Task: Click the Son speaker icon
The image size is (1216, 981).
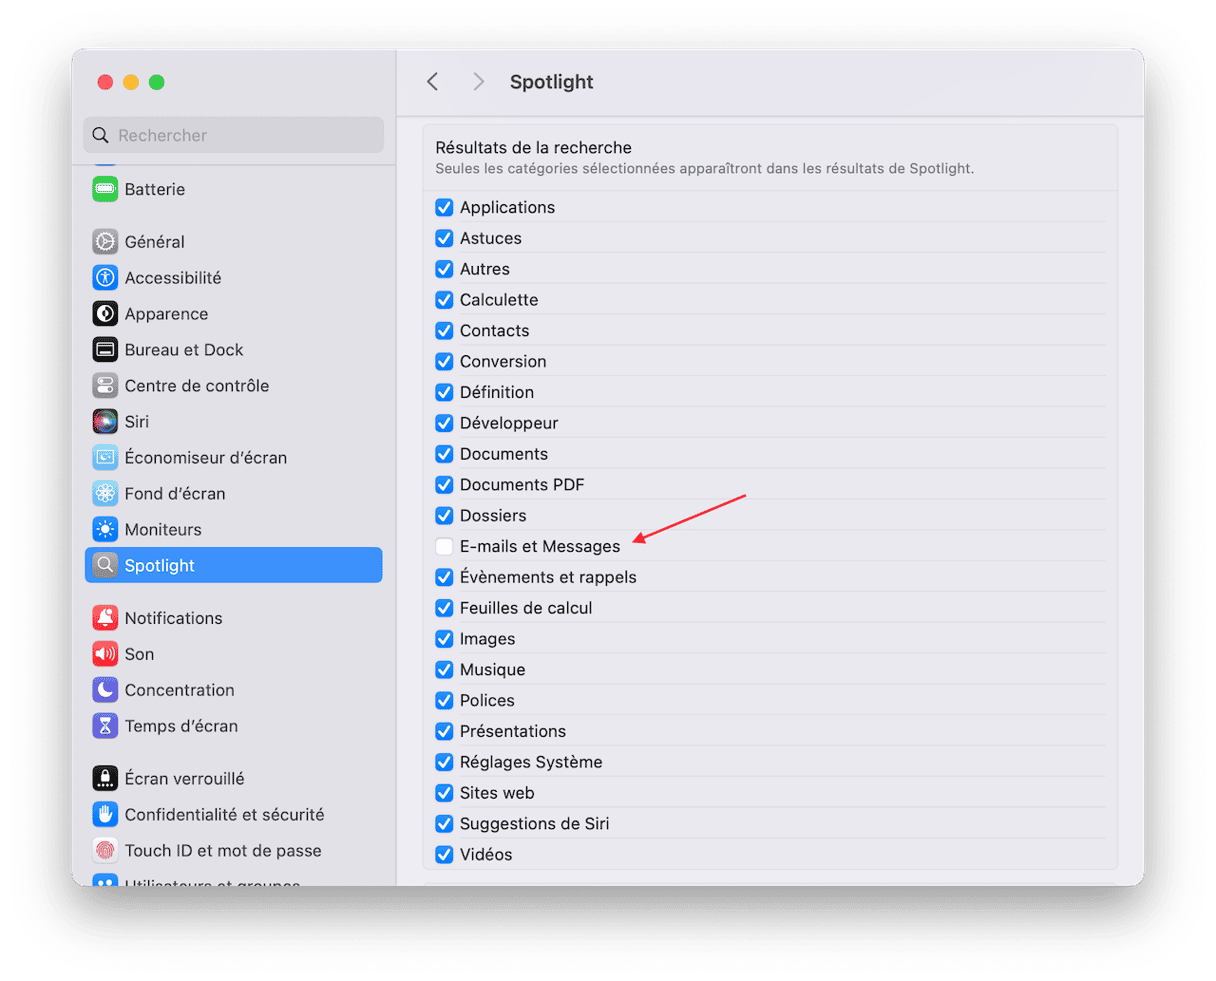Action: pos(105,654)
